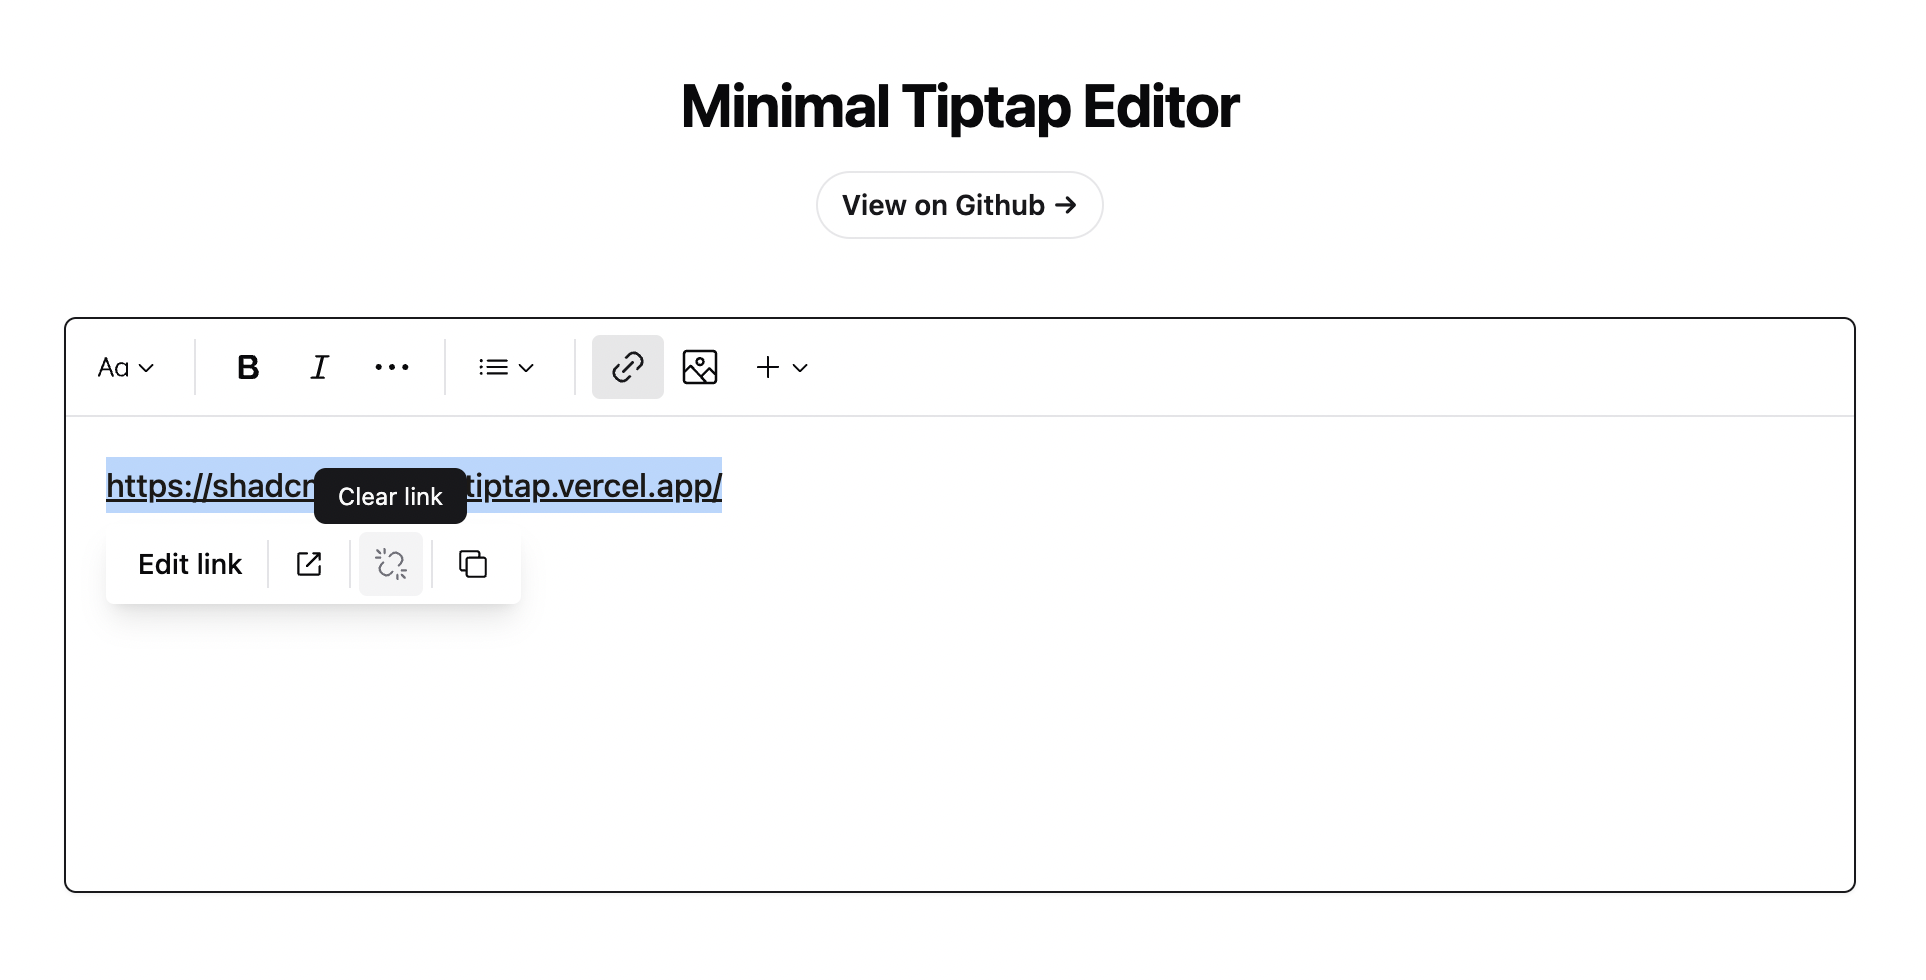Click the View on Github button
This screenshot has height=980, width=1926.
pos(958,204)
